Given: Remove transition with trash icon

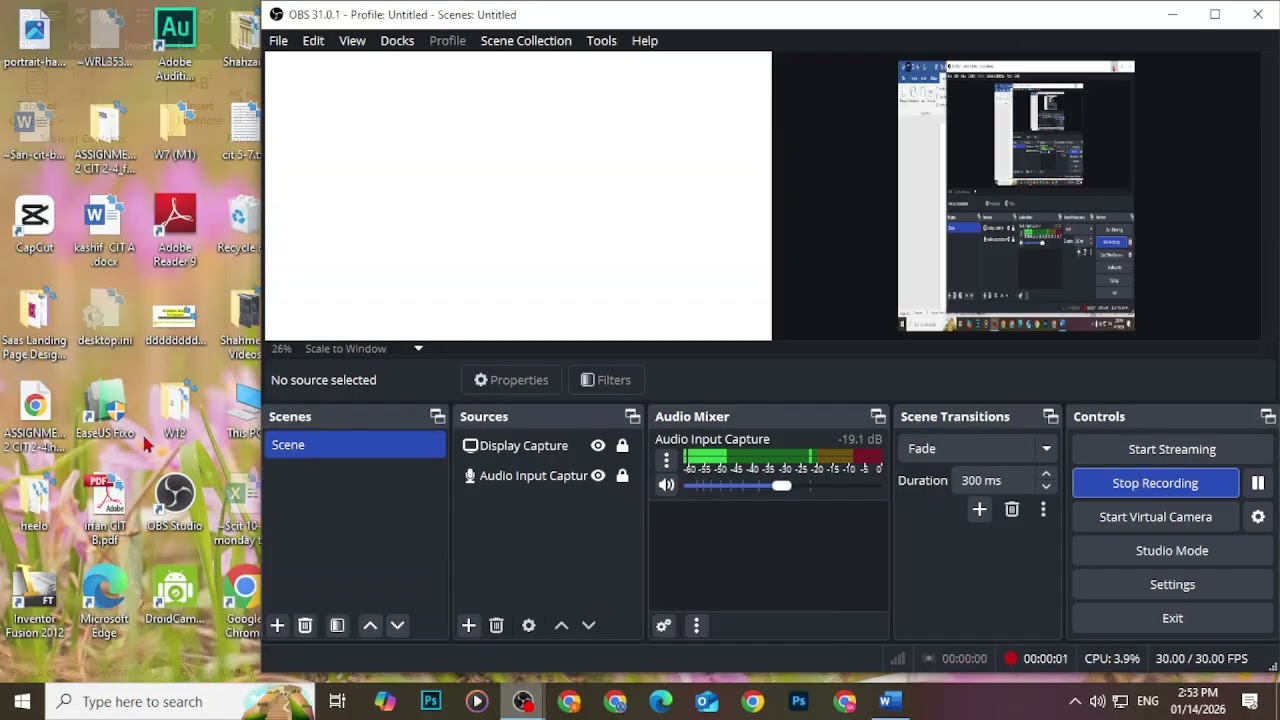Looking at the screenshot, I should tap(1011, 510).
